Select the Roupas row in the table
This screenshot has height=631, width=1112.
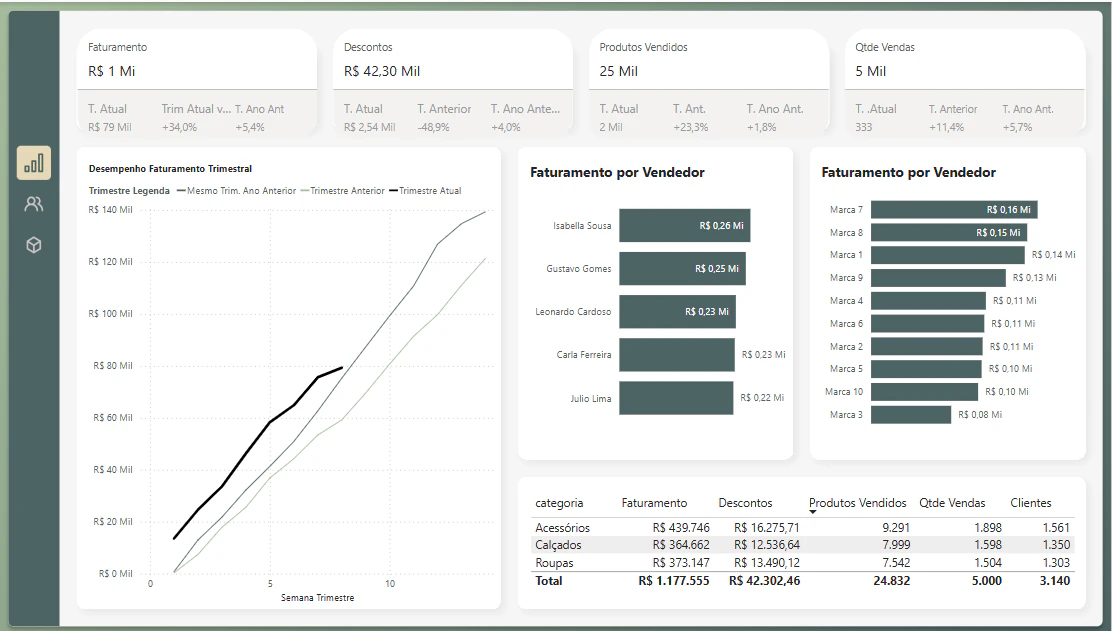click(x=803, y=562)
